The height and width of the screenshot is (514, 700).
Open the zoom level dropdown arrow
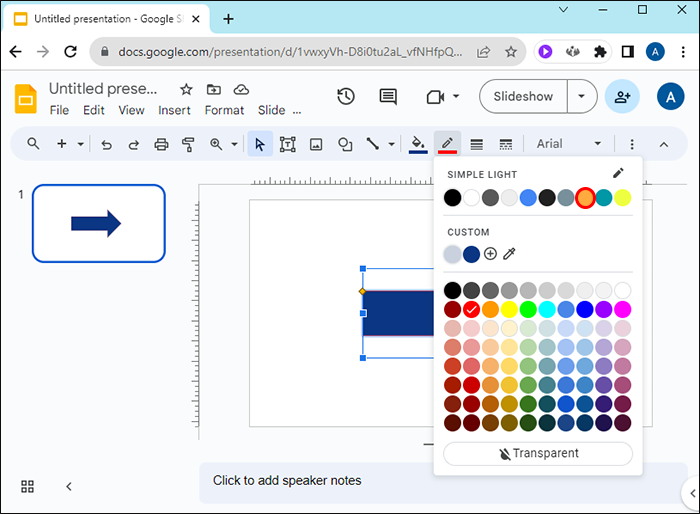(x=235, y=144)
